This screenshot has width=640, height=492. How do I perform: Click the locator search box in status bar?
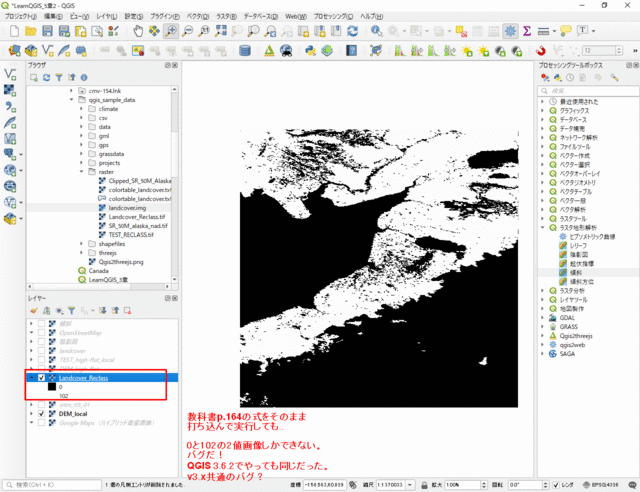(x=52, y=485)
